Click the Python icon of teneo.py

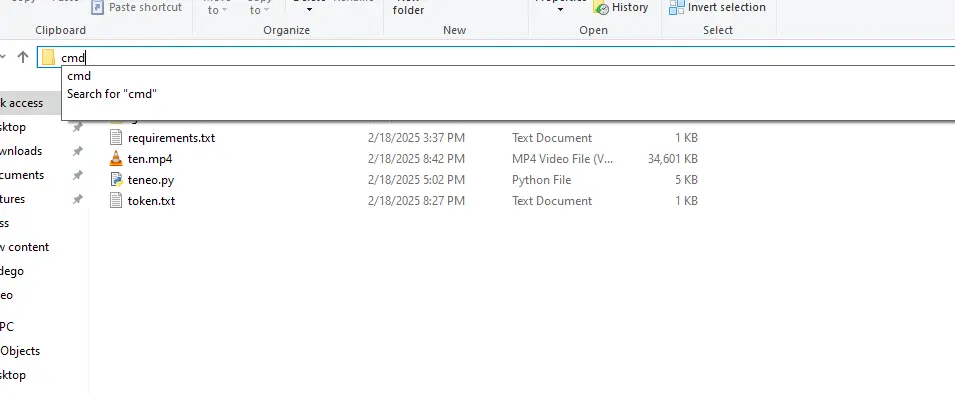click(116, 180)
